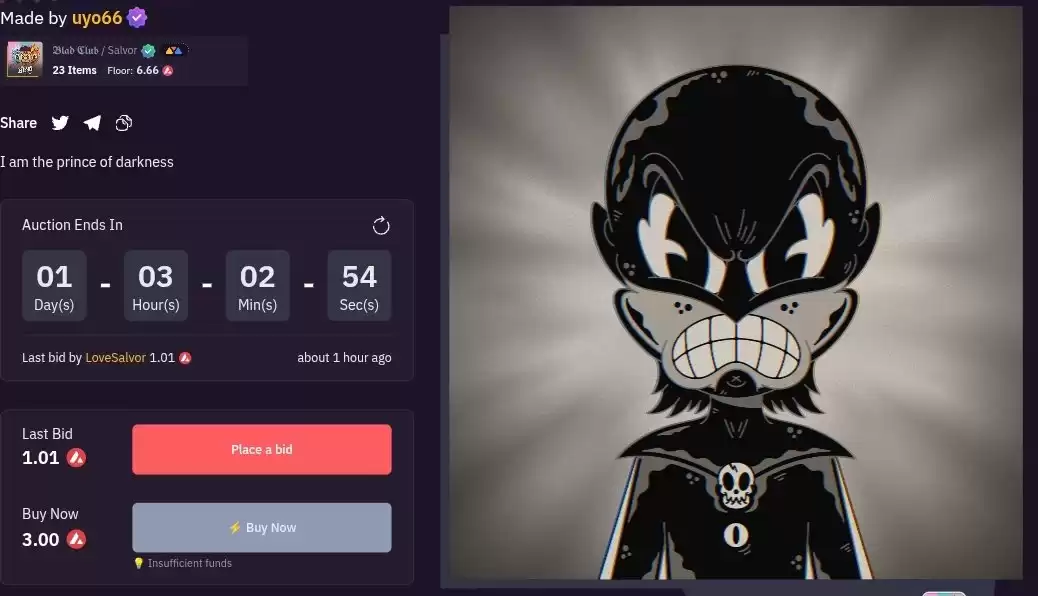Click the Insufficient funds notice

tap(183, 564)
